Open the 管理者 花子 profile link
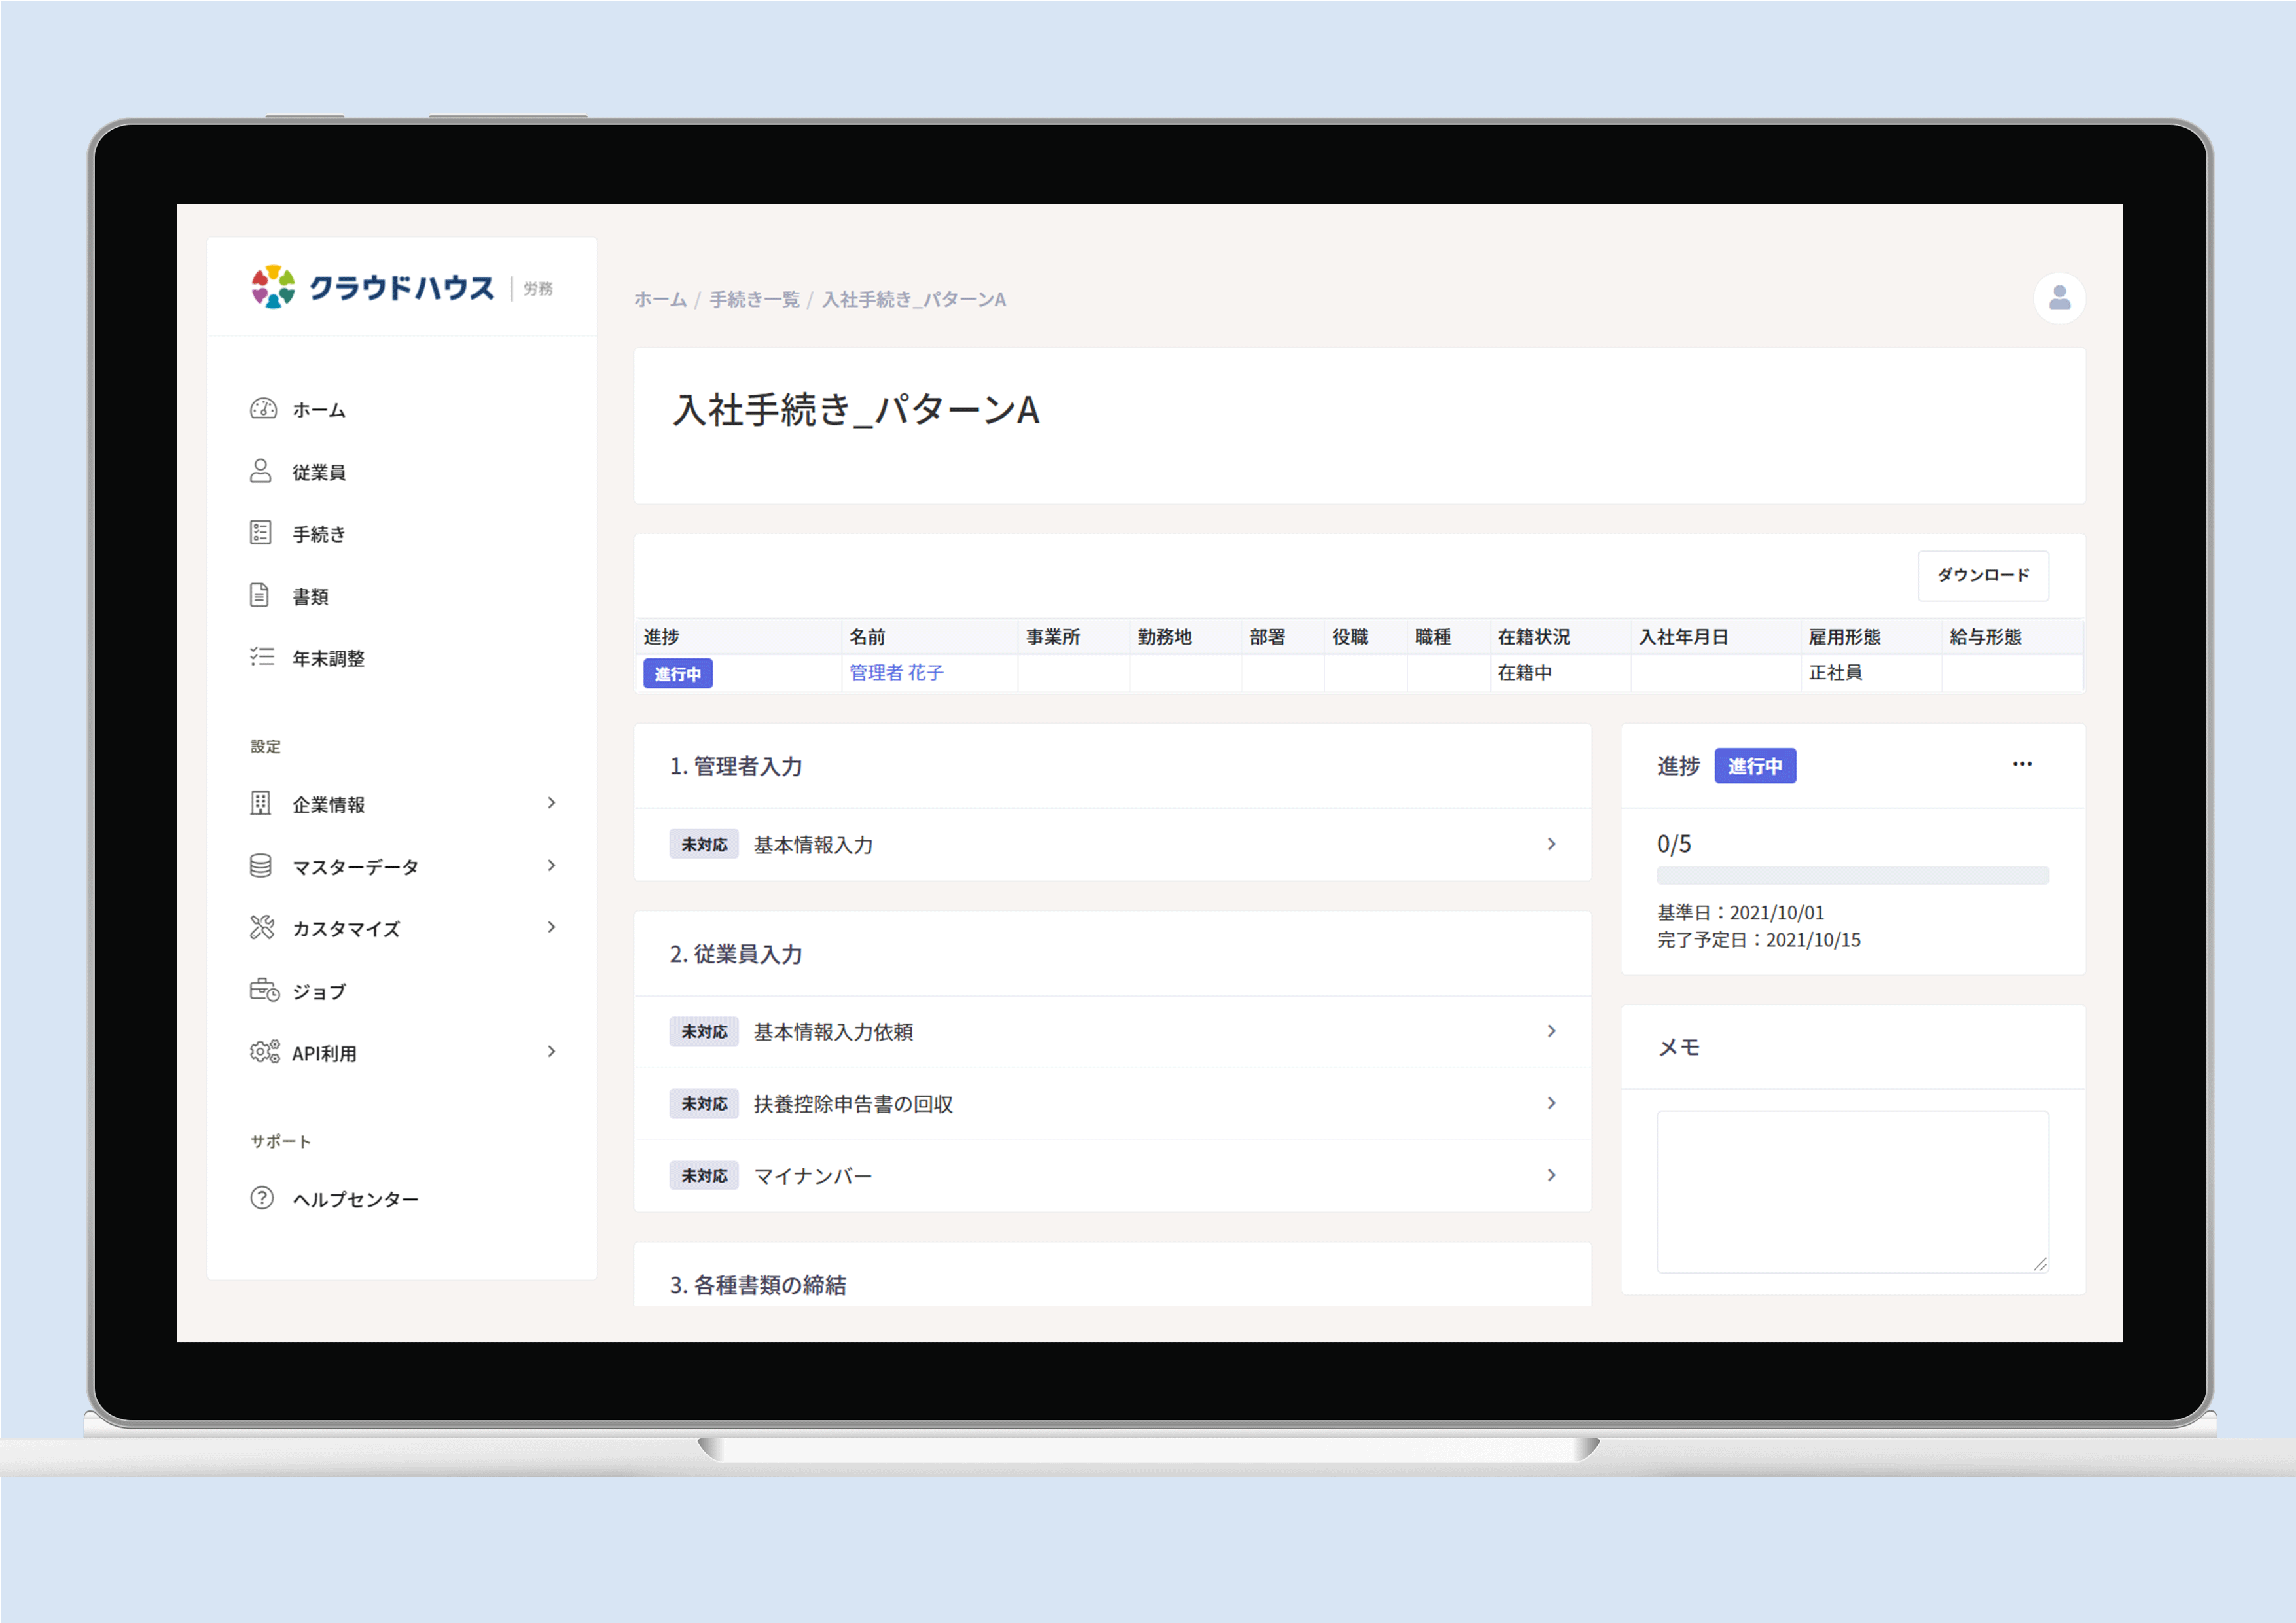This screenshot has height=1623, width=2296. (x=897, y=672)
